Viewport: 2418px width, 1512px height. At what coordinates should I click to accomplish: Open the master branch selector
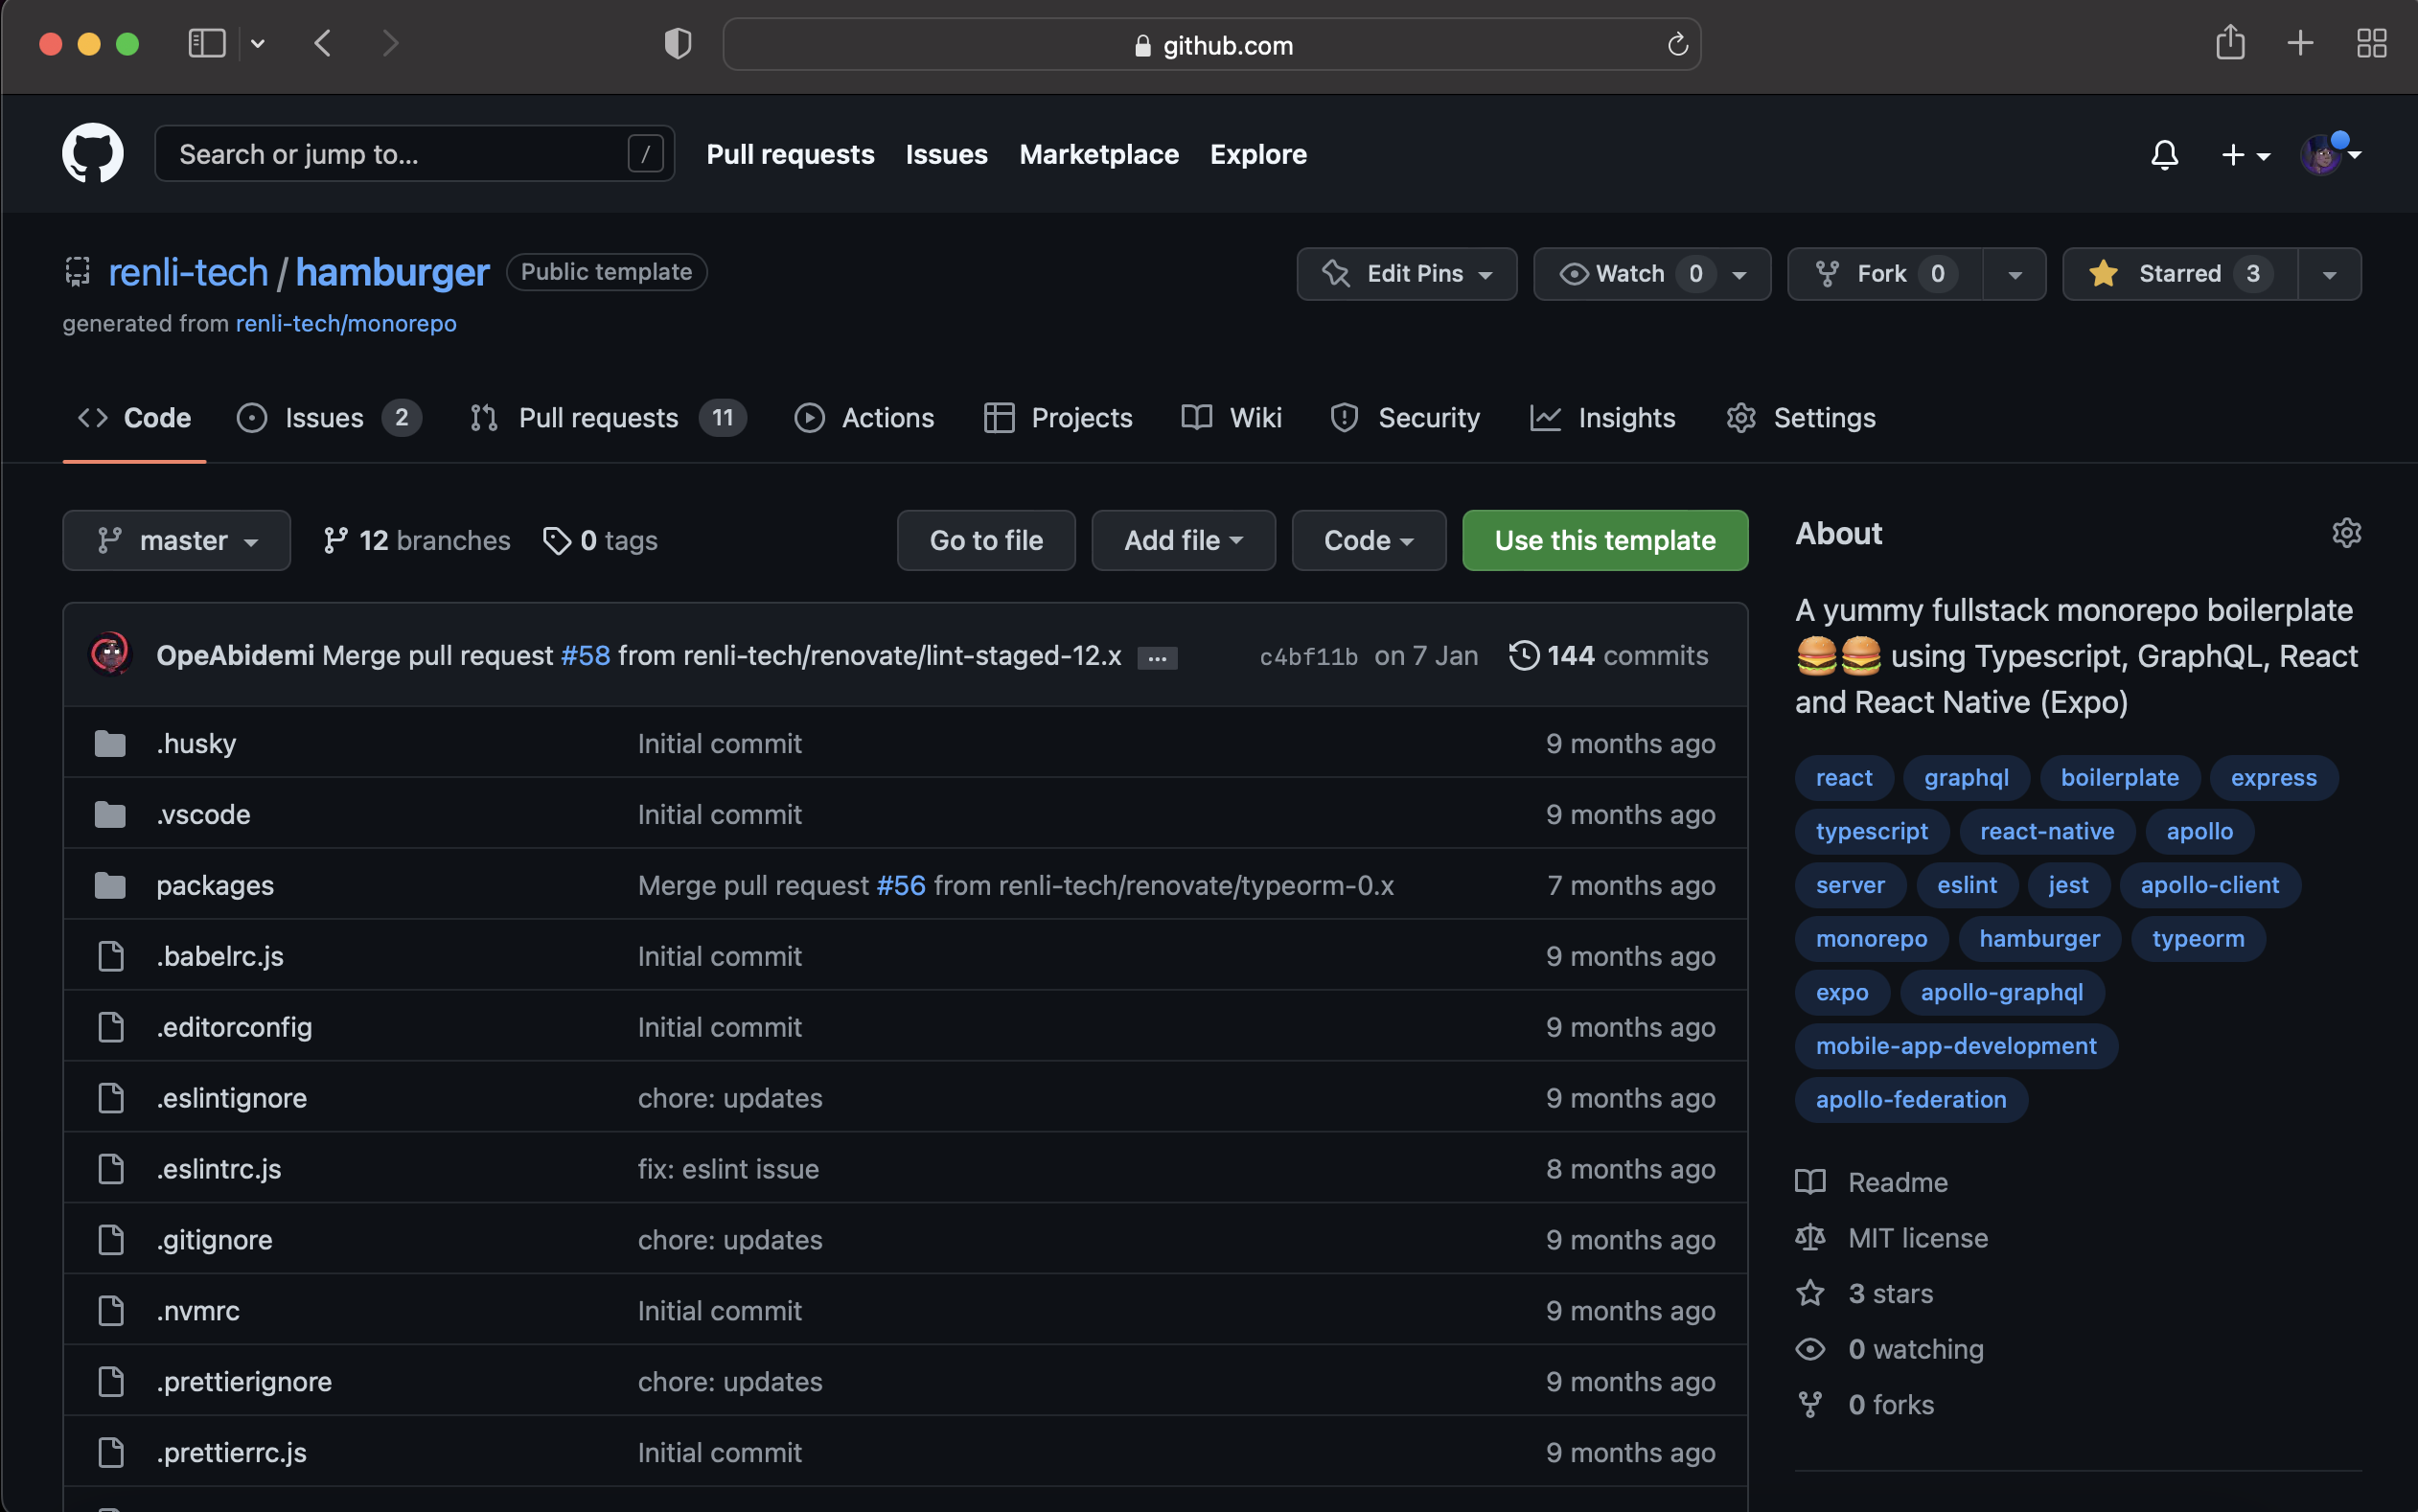pyautogui.click(x=177, y=540)
